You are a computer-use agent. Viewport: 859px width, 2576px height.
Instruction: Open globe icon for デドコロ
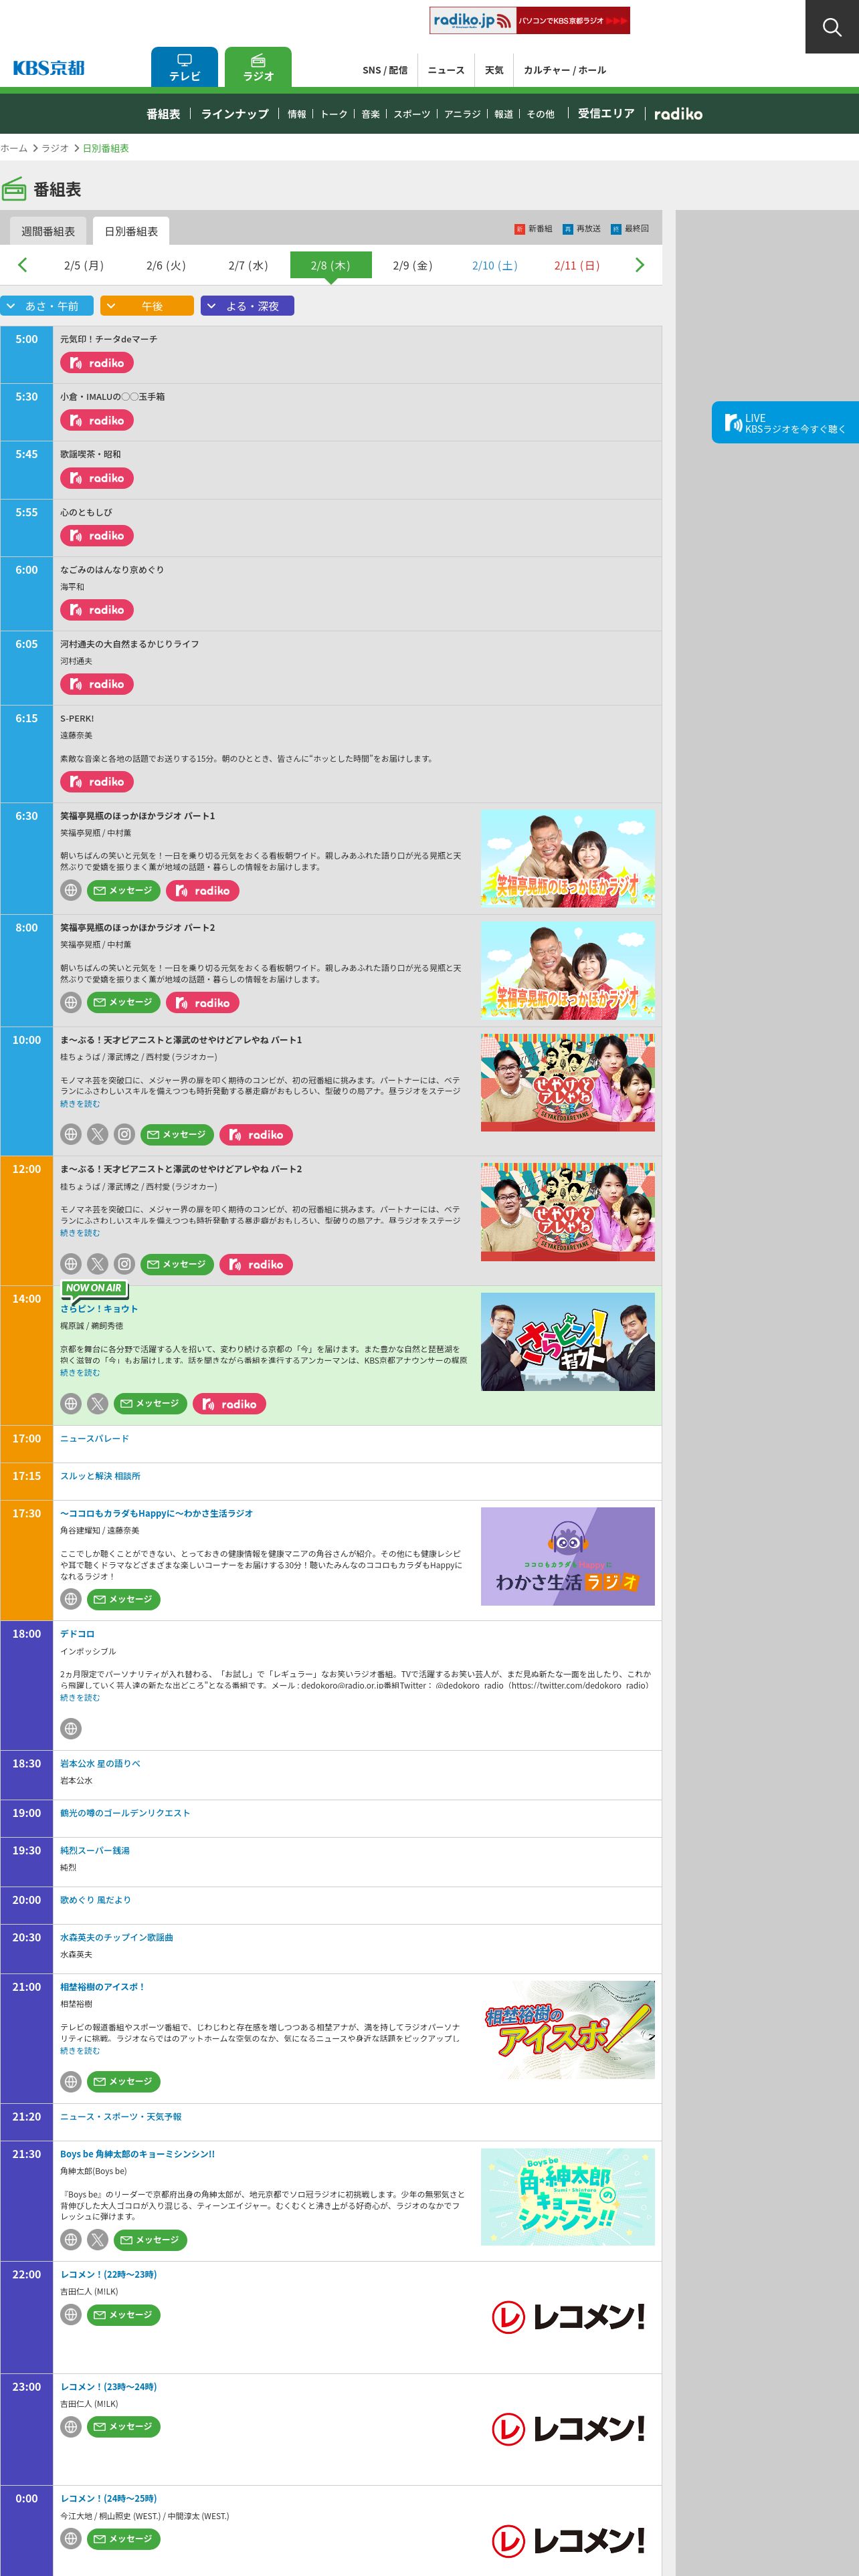tap(70, 1728)
